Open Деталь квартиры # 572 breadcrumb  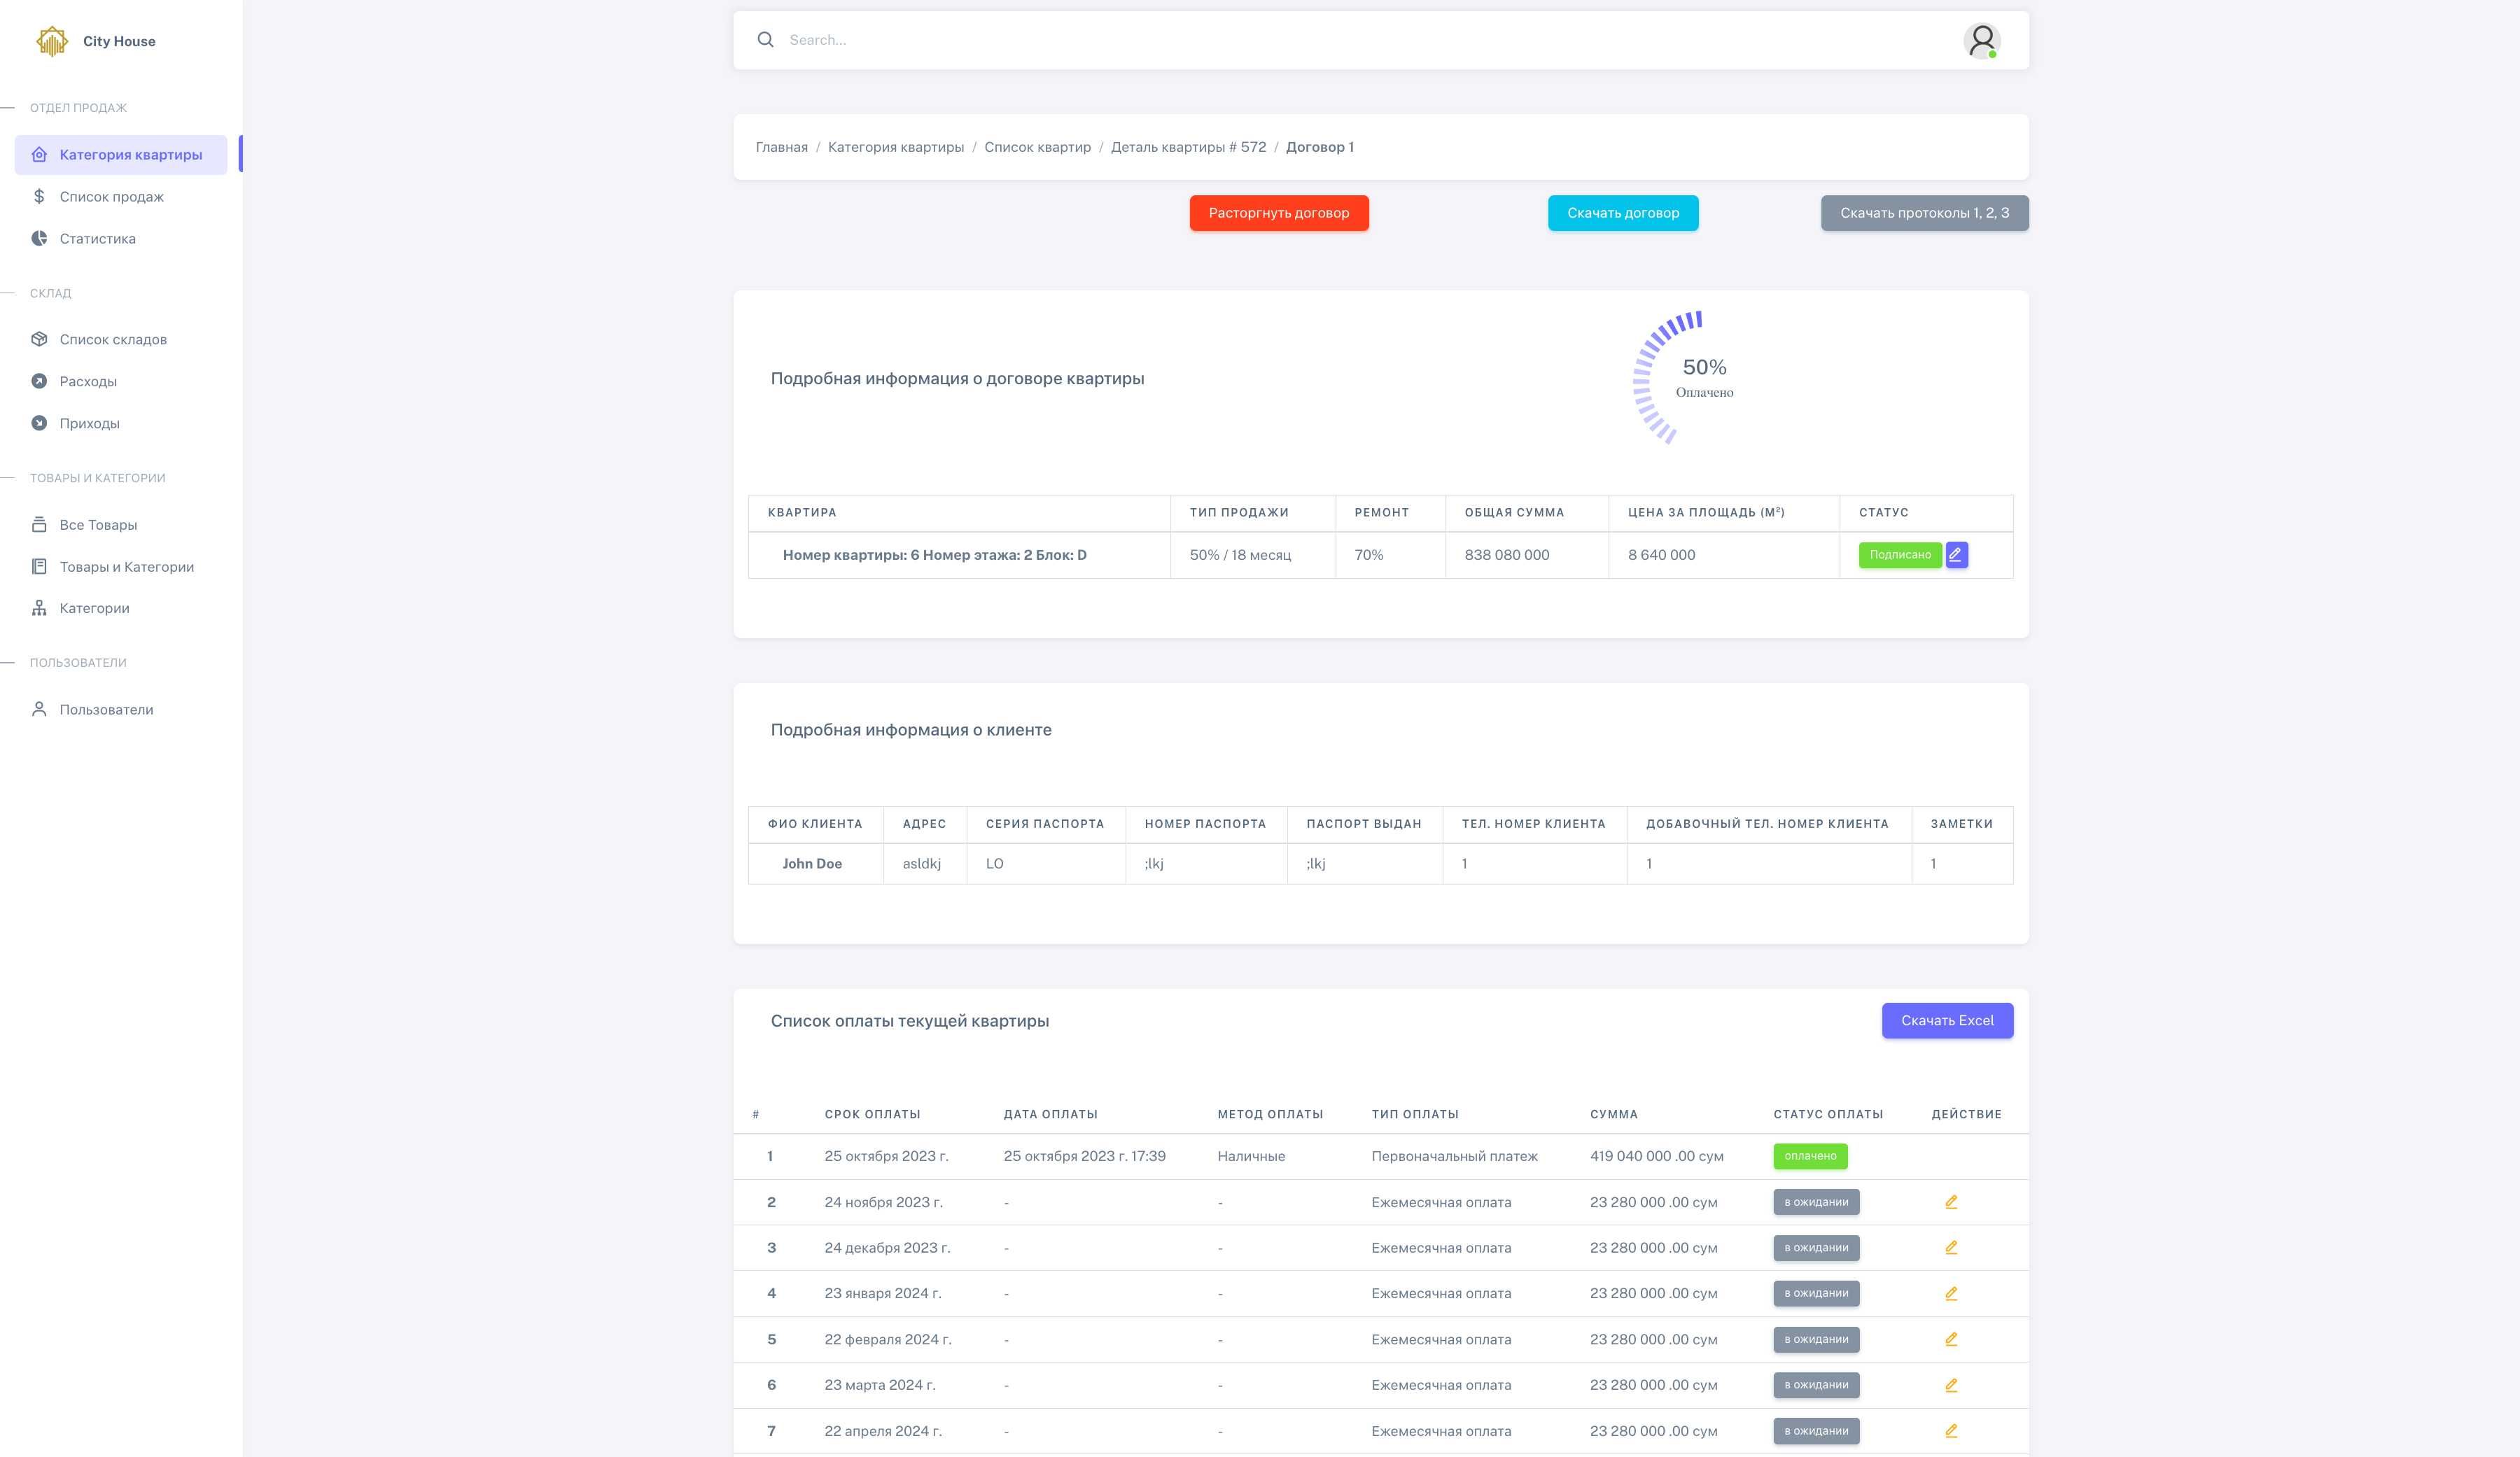(x=1188, y=147)
